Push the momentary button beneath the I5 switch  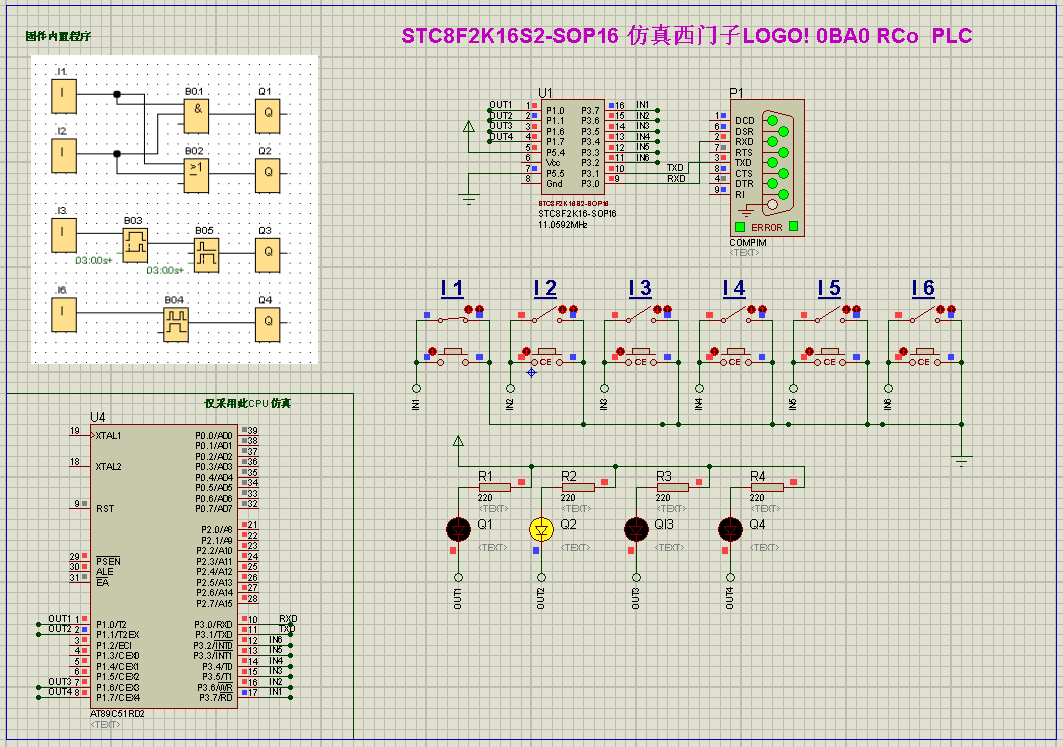[x=830, y=357]
